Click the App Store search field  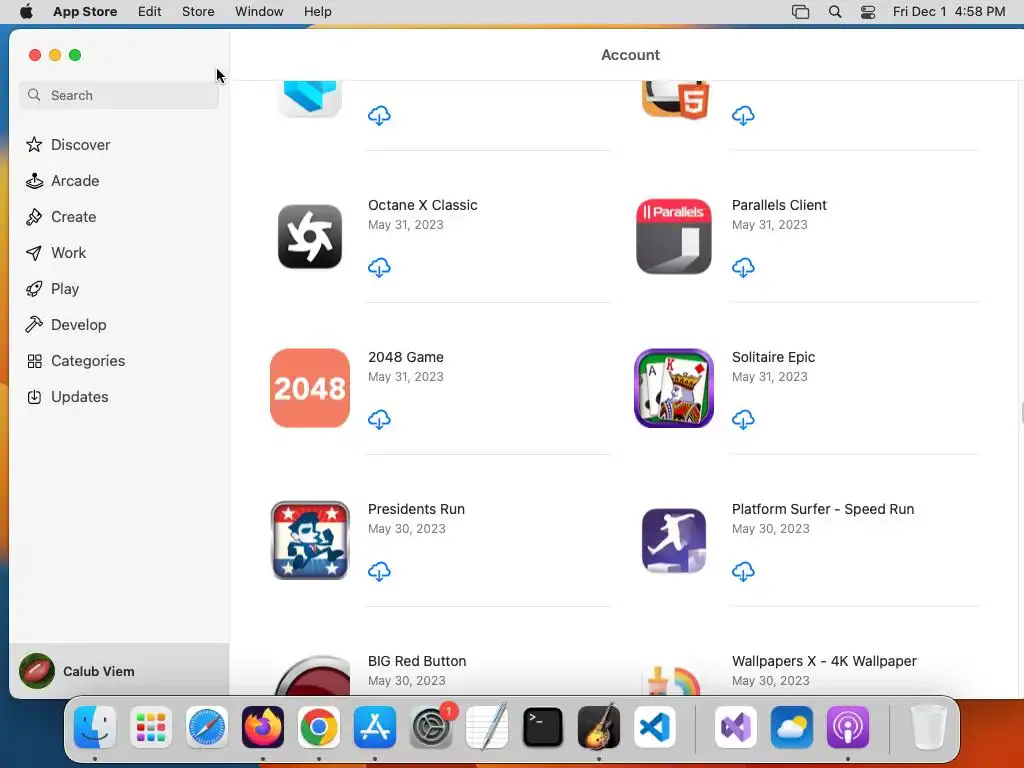pyautogui.click(x=119, y=95)
